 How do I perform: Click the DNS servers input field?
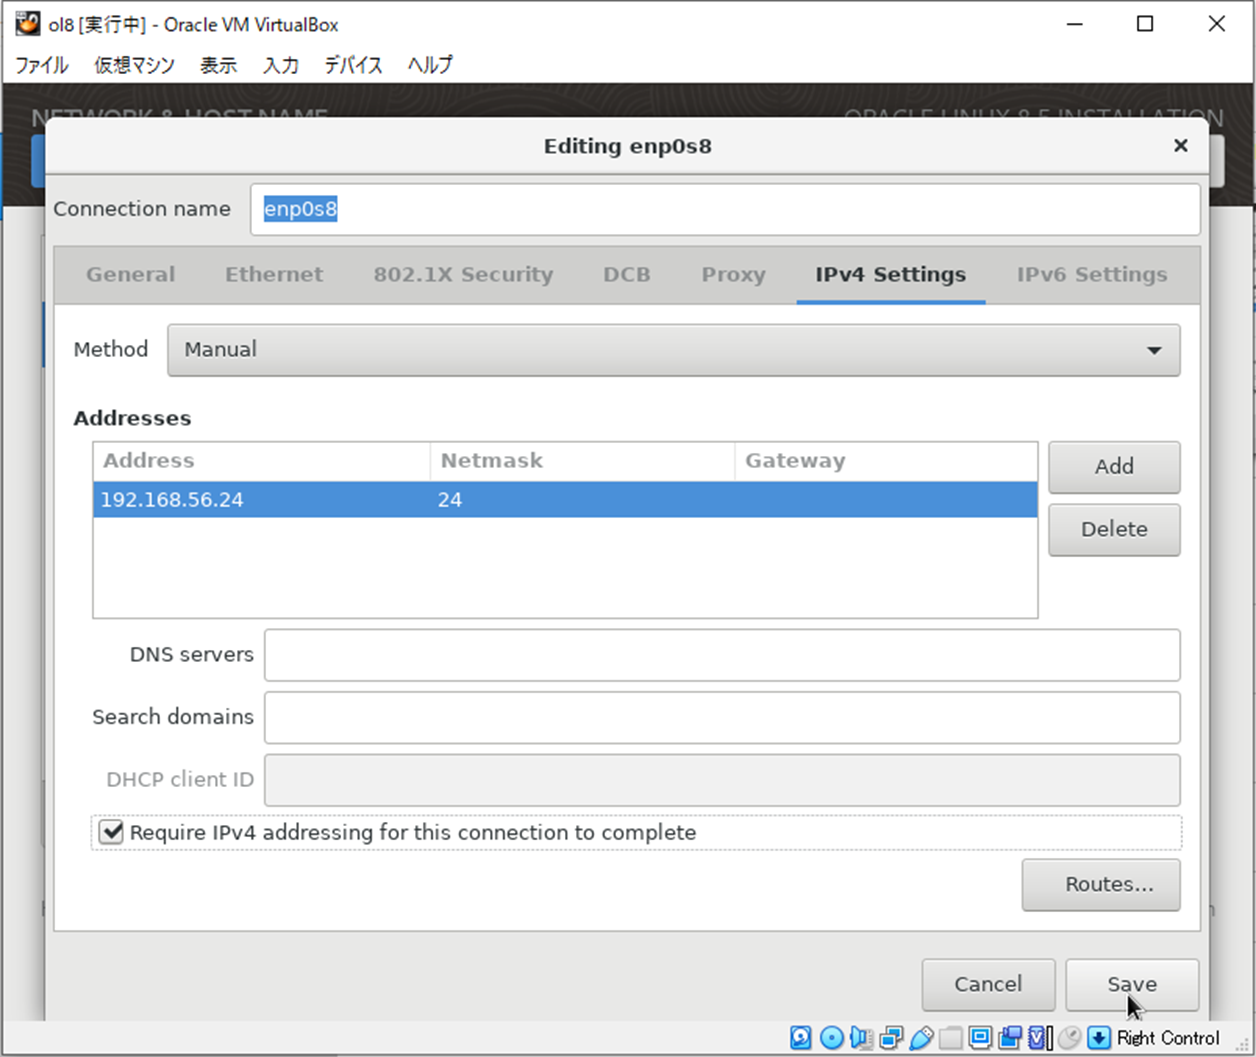(722, 655)
